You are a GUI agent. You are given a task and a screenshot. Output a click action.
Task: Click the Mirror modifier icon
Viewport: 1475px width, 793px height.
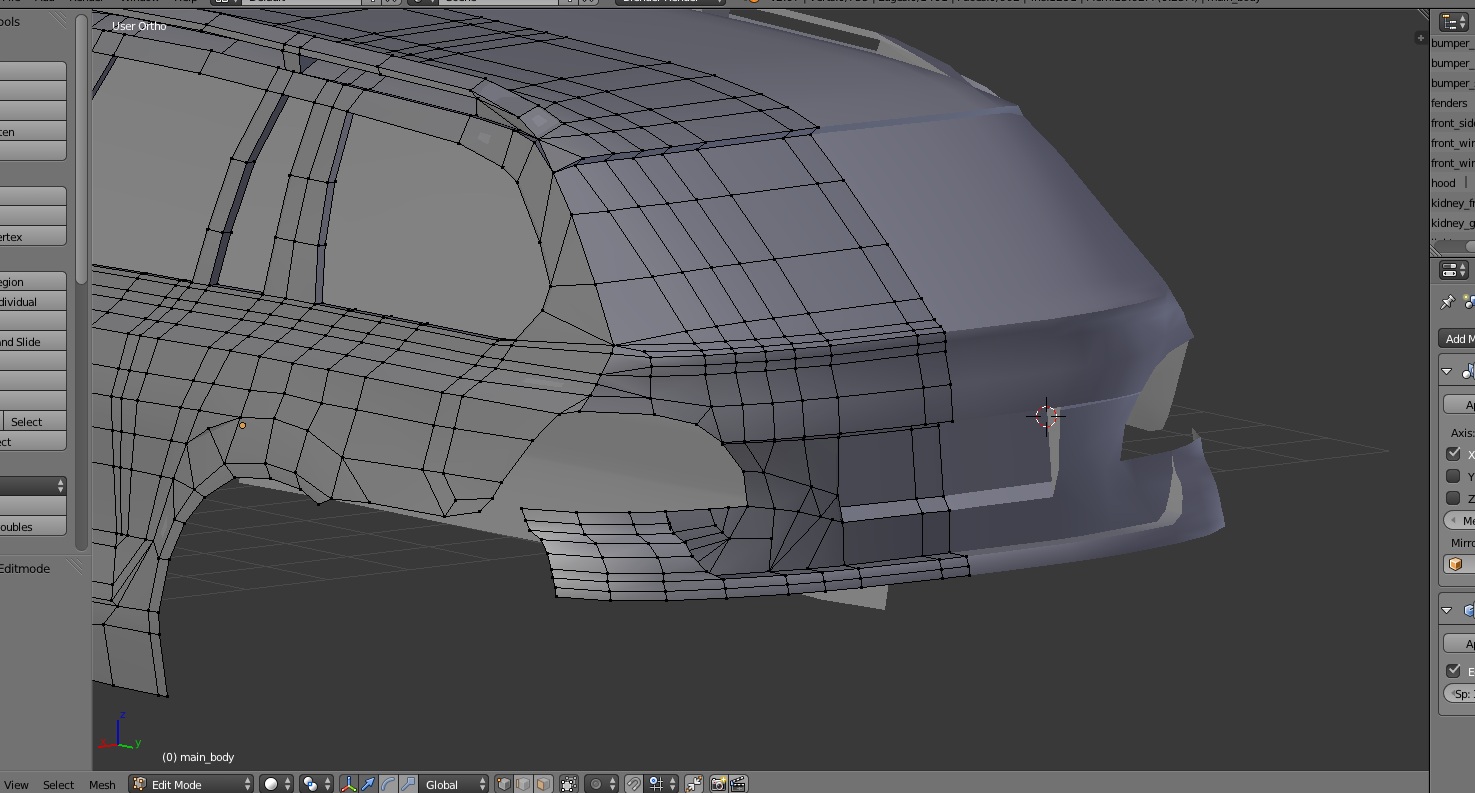(1468, 371)
